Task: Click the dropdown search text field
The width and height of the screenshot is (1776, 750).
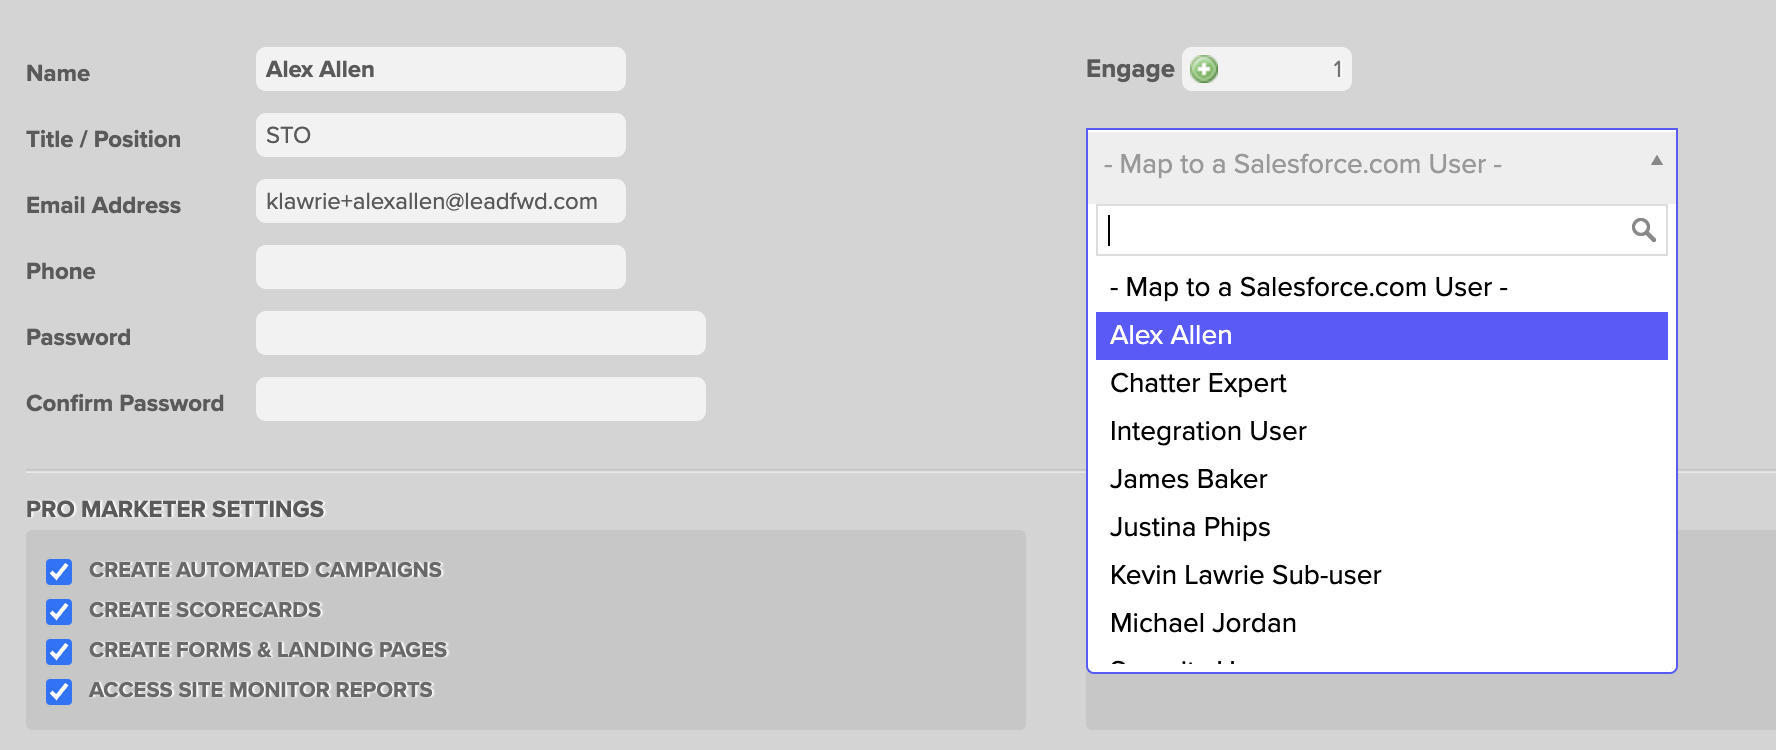Action: [1365, 230]
